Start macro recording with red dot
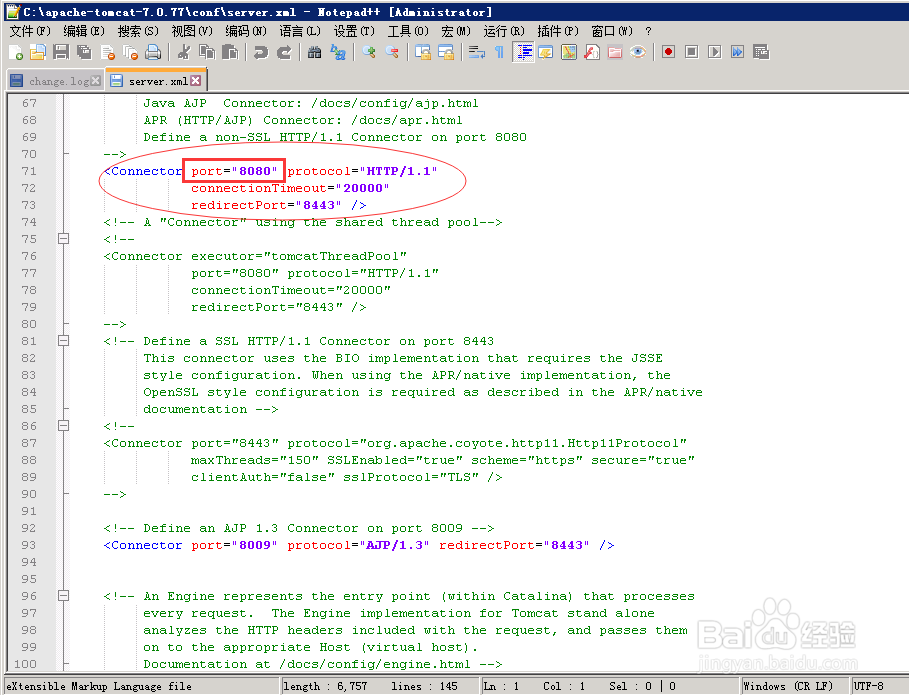909x695 pixels. pyautogui.click(x=668, y=52)
